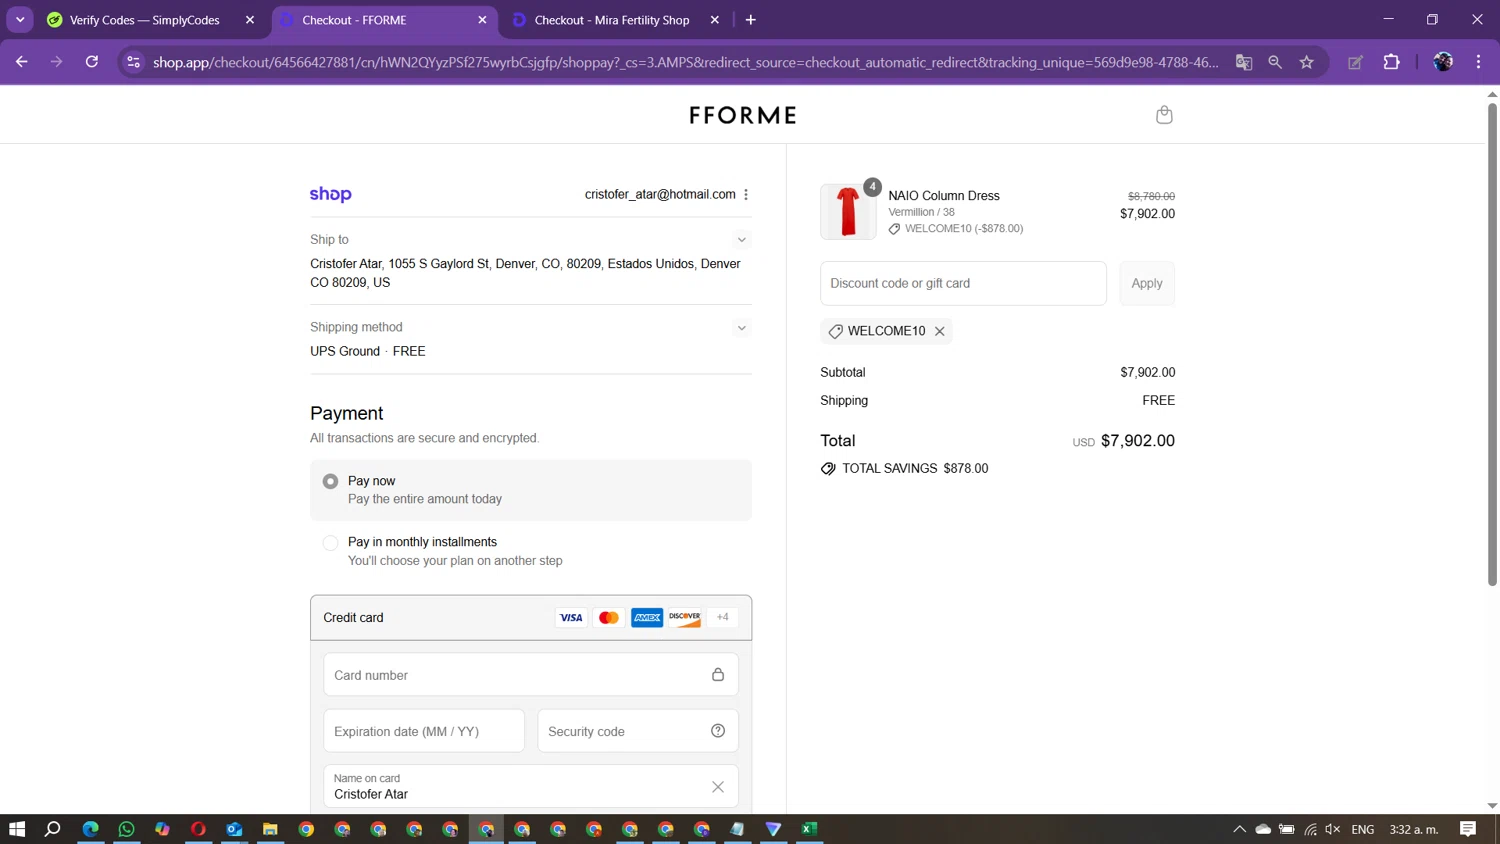Image resolution: width=1500 pixels, height=844 pixels.
Task: Select the Credit card payment header
Action: point(531,618)
